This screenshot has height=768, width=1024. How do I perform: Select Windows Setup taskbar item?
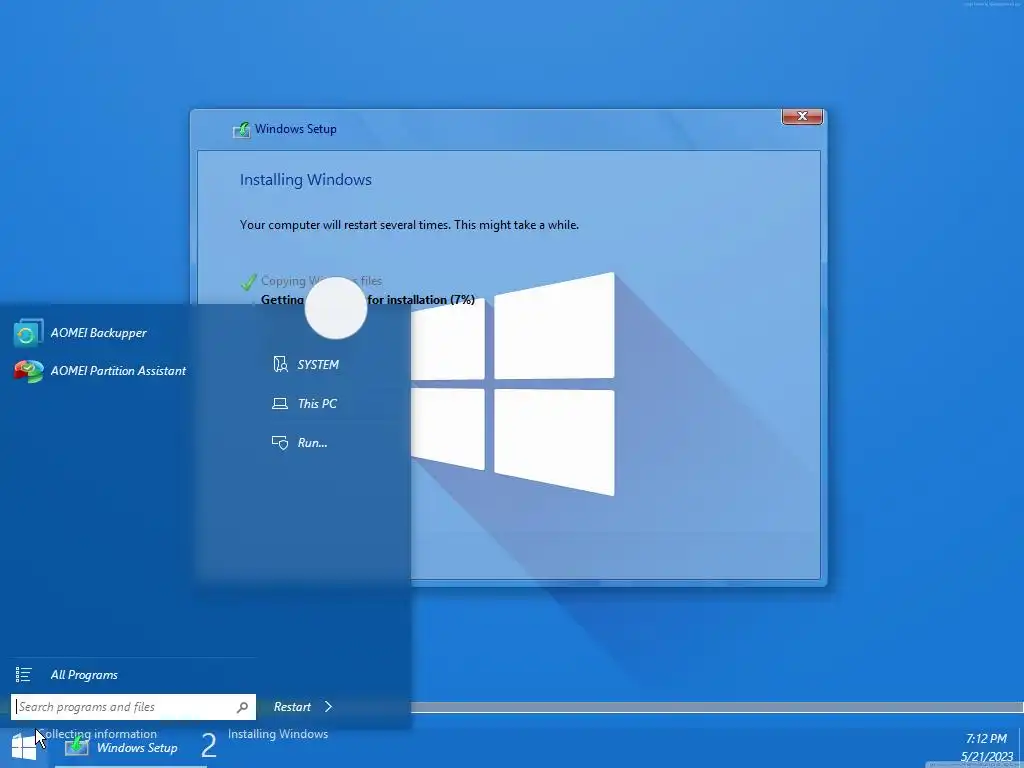[124, 748]
